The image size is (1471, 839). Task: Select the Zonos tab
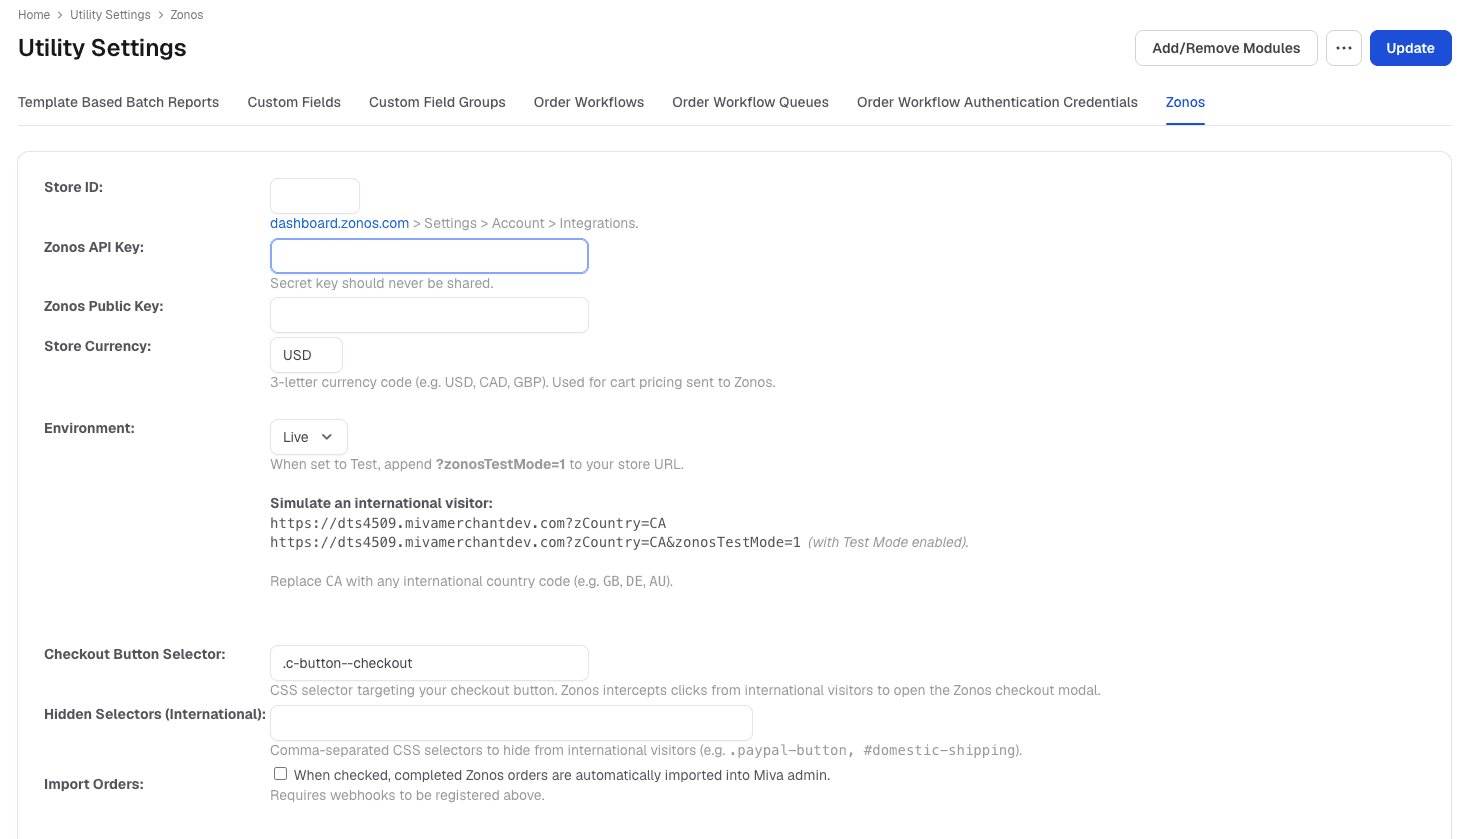1185,102
